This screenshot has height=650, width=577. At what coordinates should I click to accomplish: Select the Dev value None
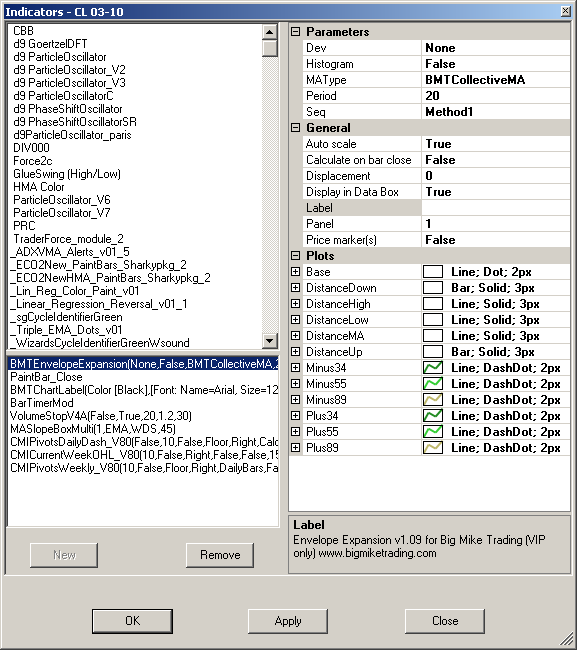(x=496, y=48)
